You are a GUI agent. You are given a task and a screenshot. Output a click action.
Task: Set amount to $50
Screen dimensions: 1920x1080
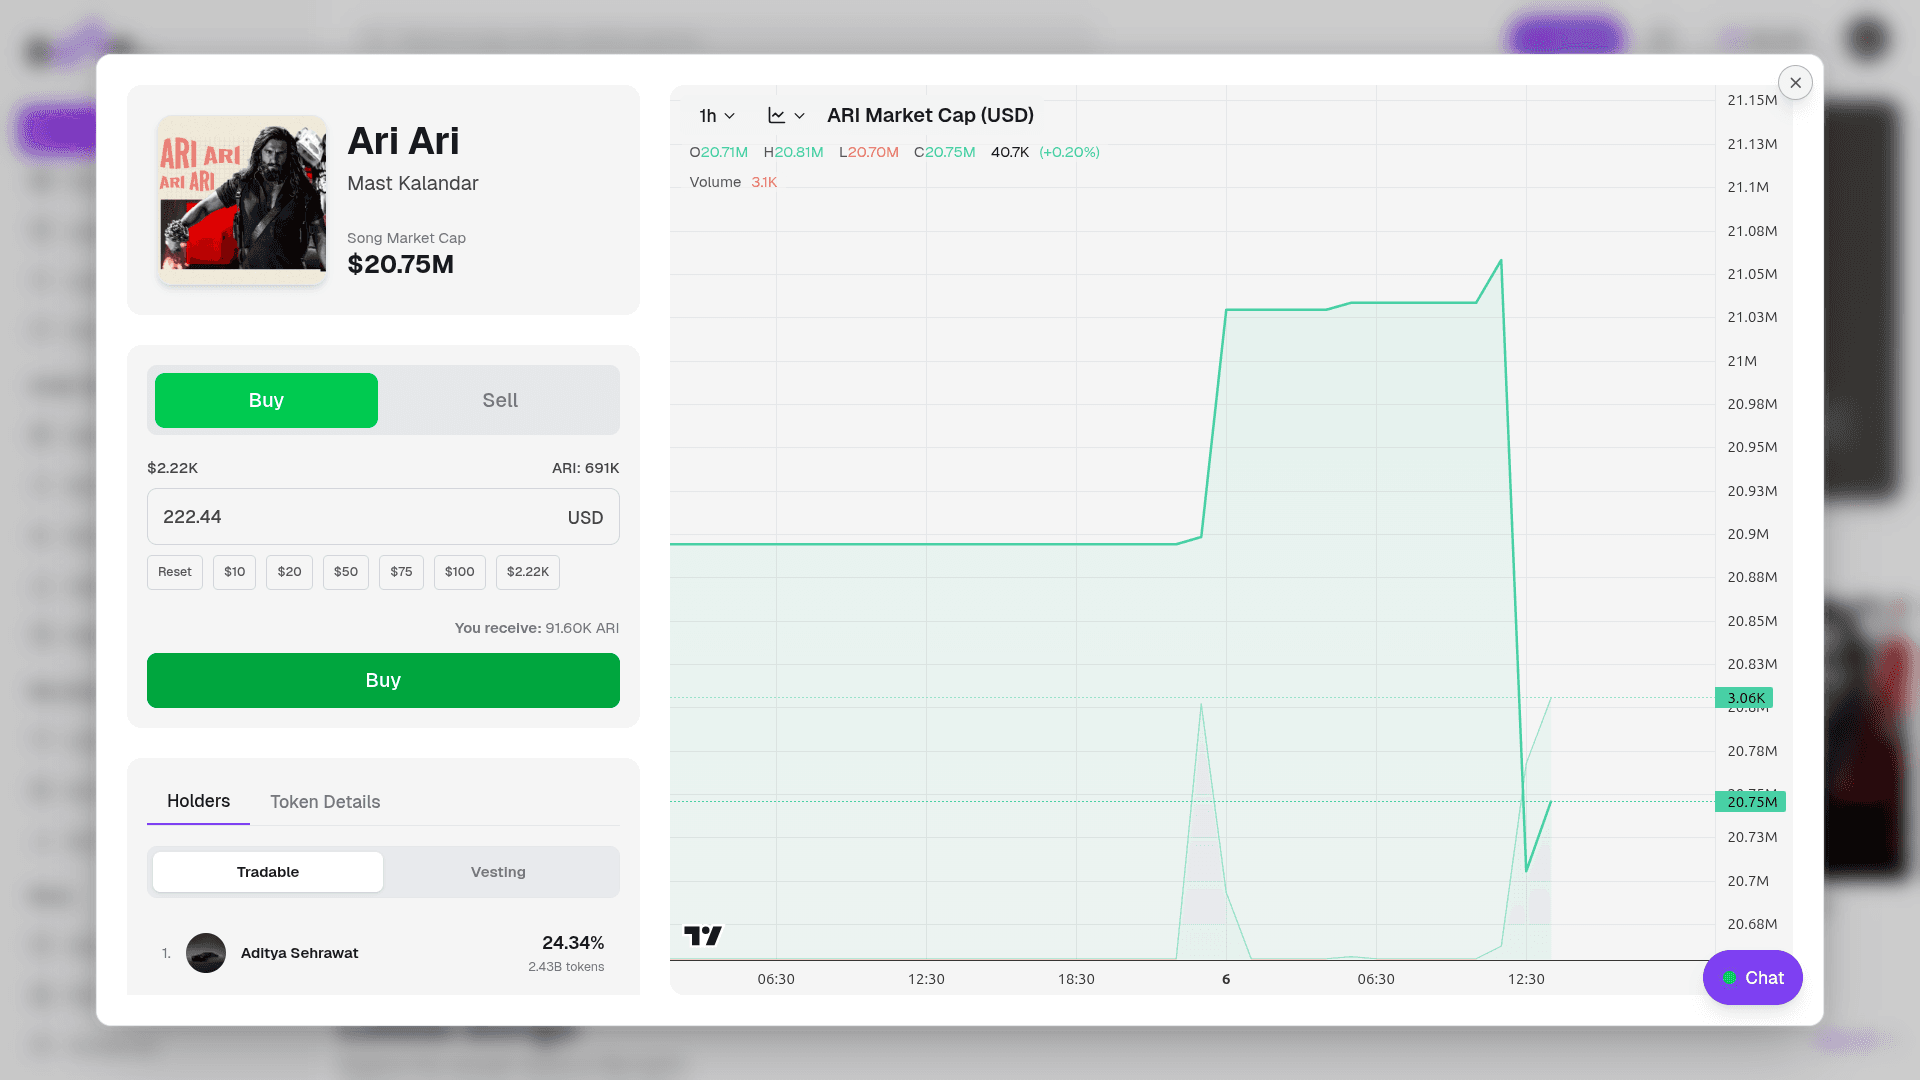tap(346, 572)
